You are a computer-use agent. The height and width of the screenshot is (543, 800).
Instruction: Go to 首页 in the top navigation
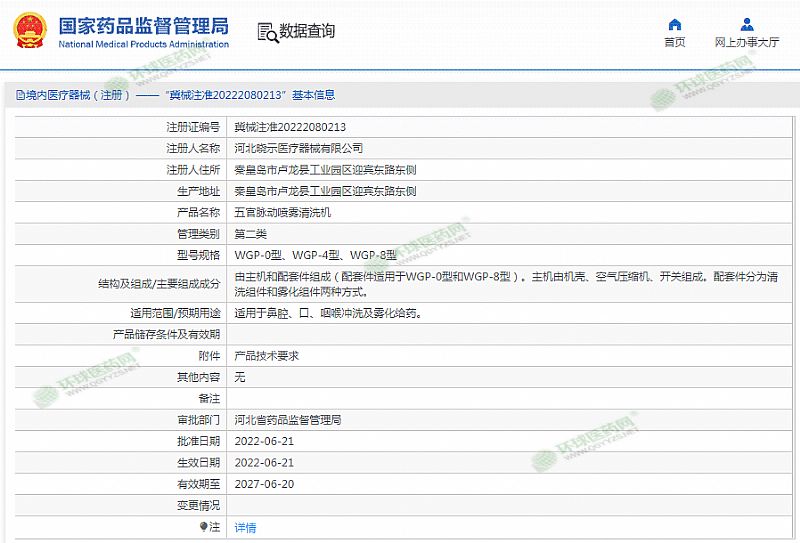(675, 42)
